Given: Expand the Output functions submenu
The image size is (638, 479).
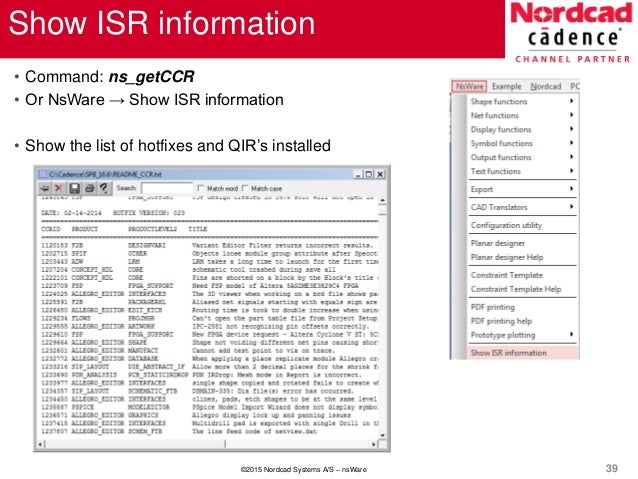Looking at the screenshot, I should click(x=523, y=157).
